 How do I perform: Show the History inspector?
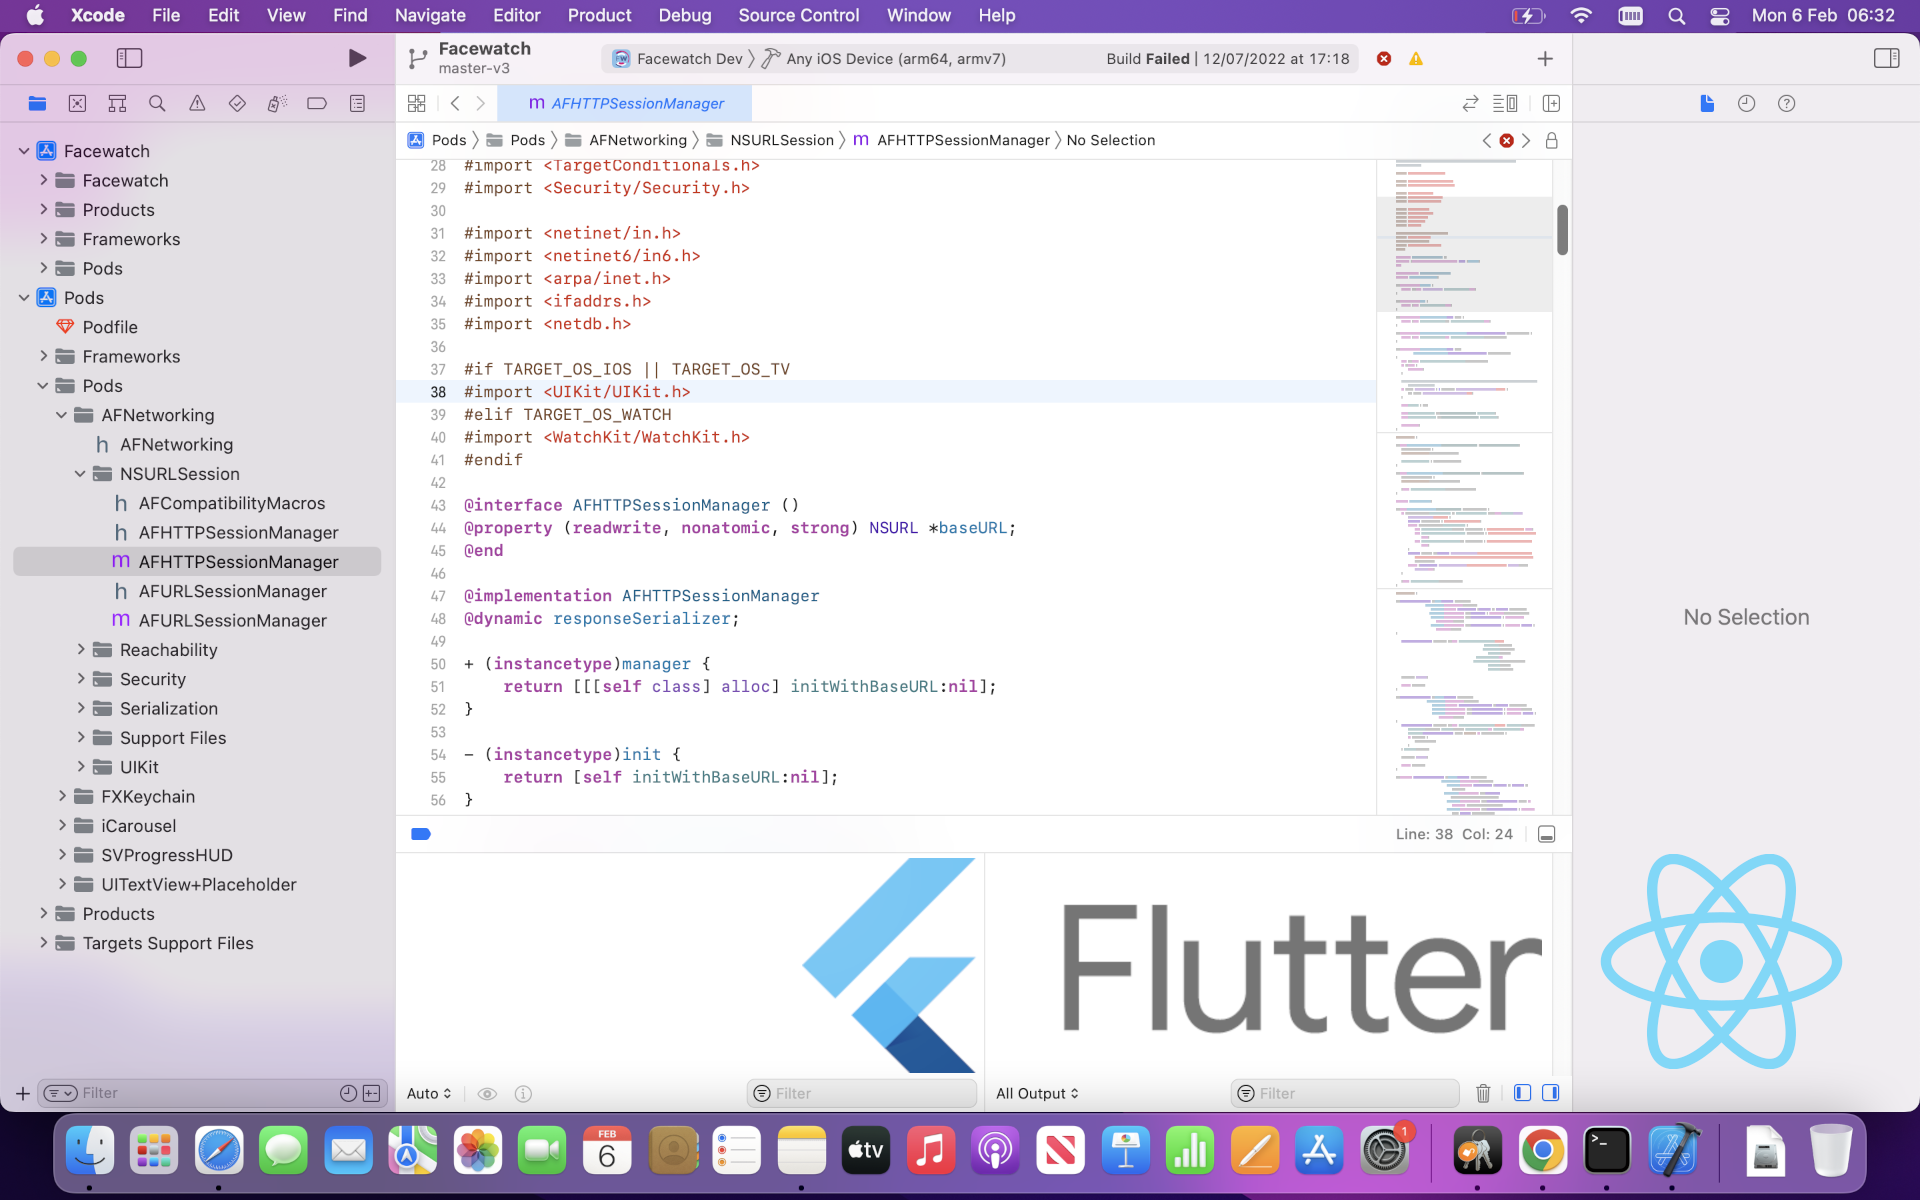(x=1747, y=103)
